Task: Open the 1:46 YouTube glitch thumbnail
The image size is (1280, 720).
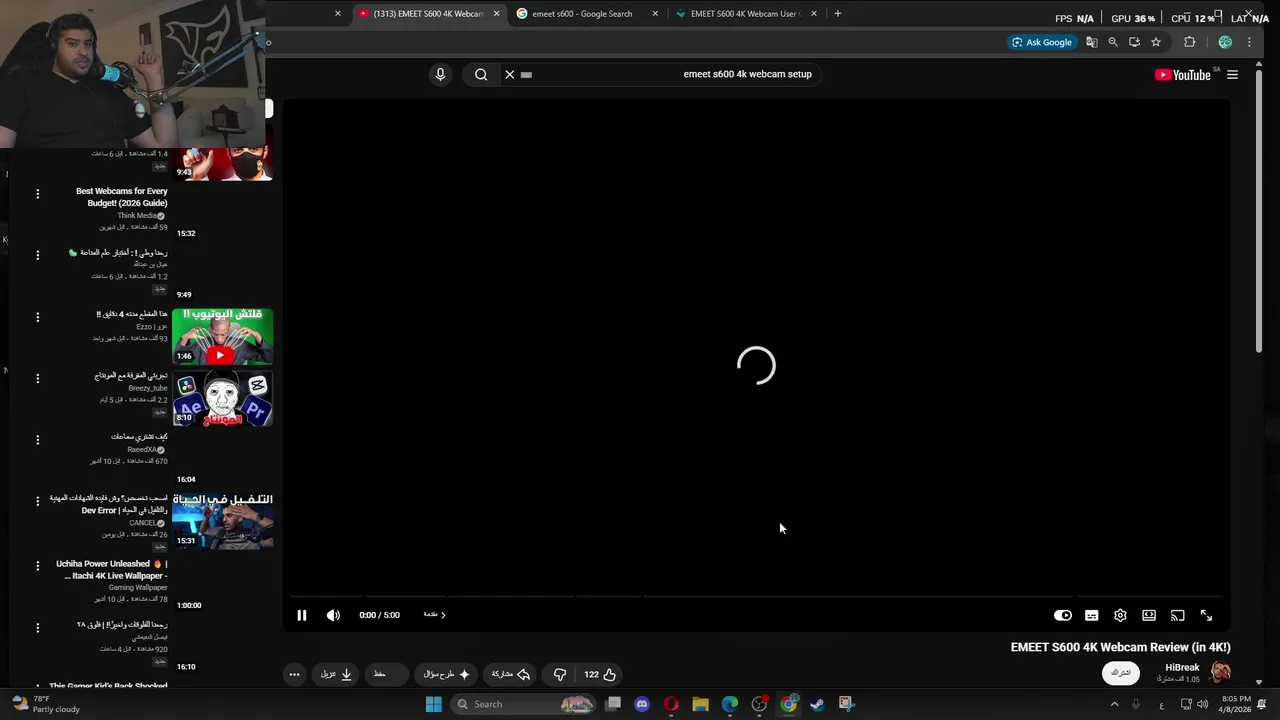Action: point(222,336)
